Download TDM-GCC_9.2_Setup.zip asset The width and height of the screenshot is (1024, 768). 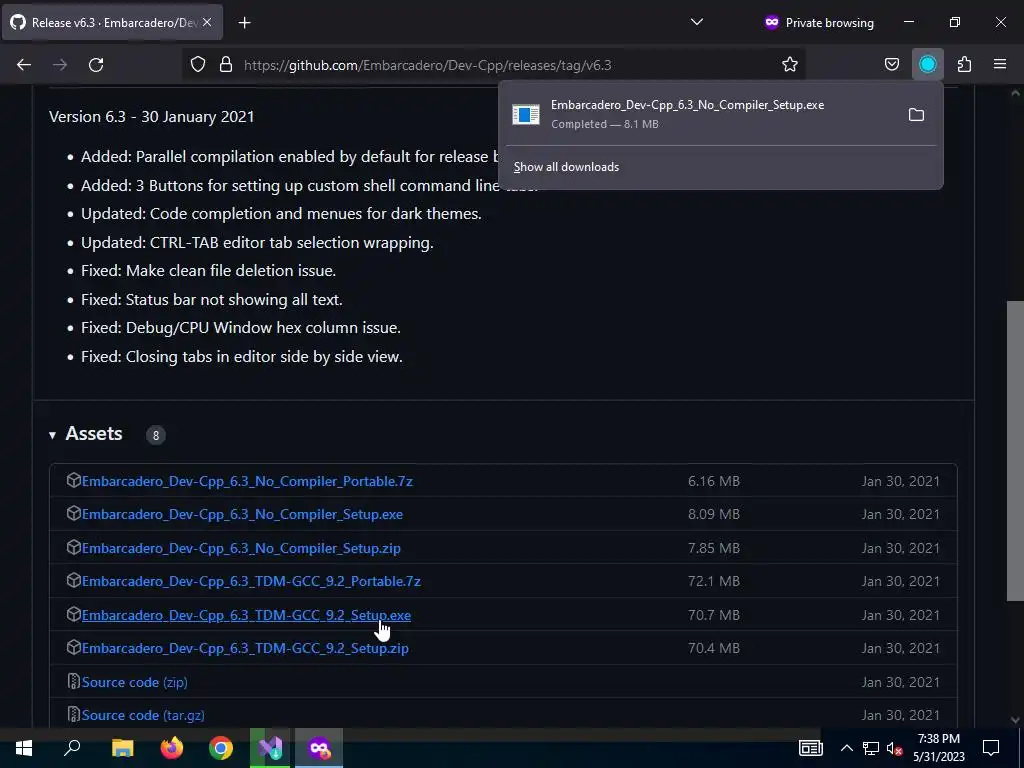pyautogui.click(x=245, y=648)
